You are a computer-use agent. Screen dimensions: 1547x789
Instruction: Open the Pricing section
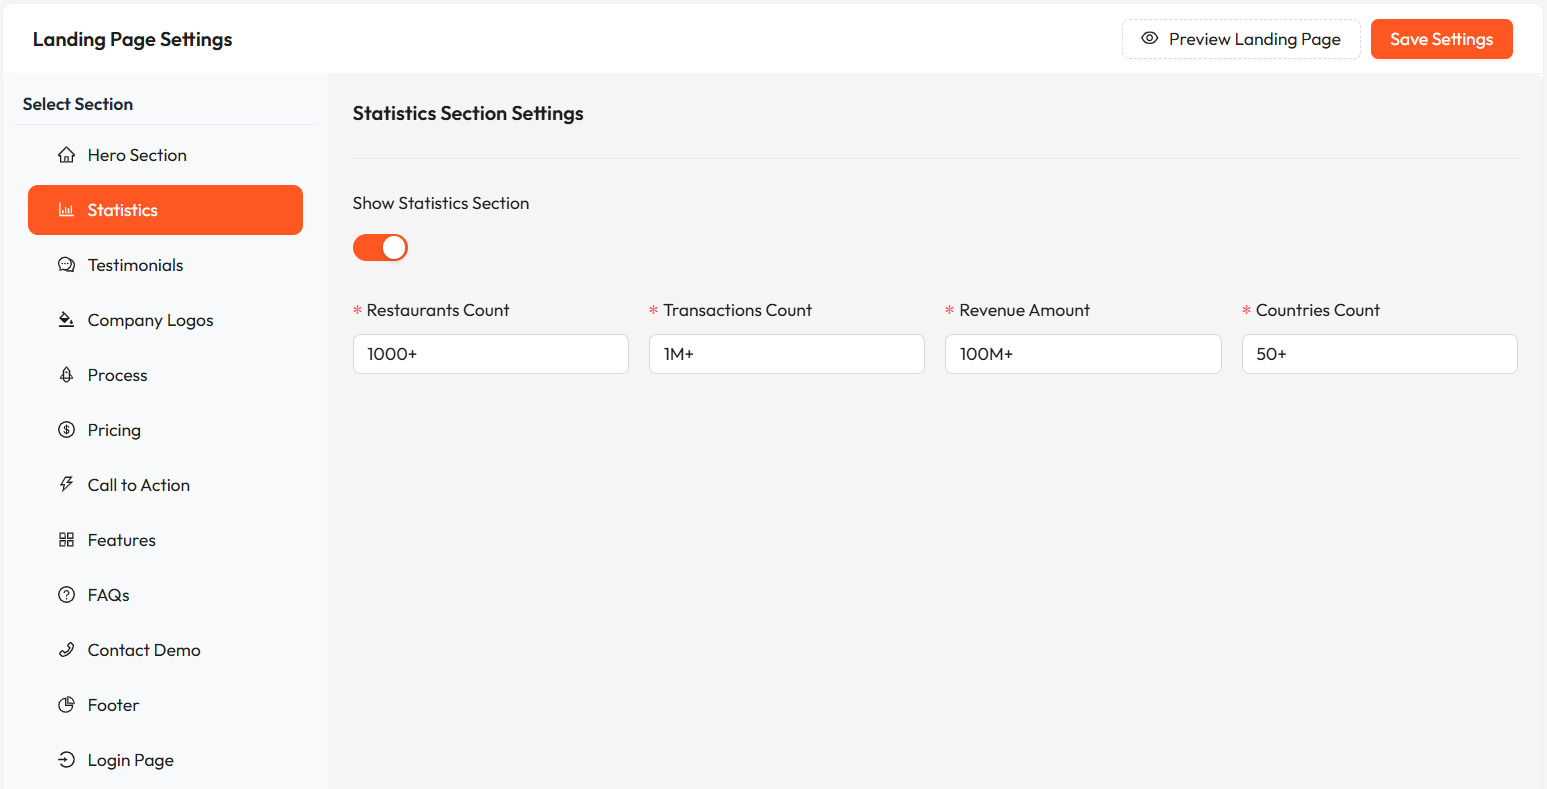point(165,430)
